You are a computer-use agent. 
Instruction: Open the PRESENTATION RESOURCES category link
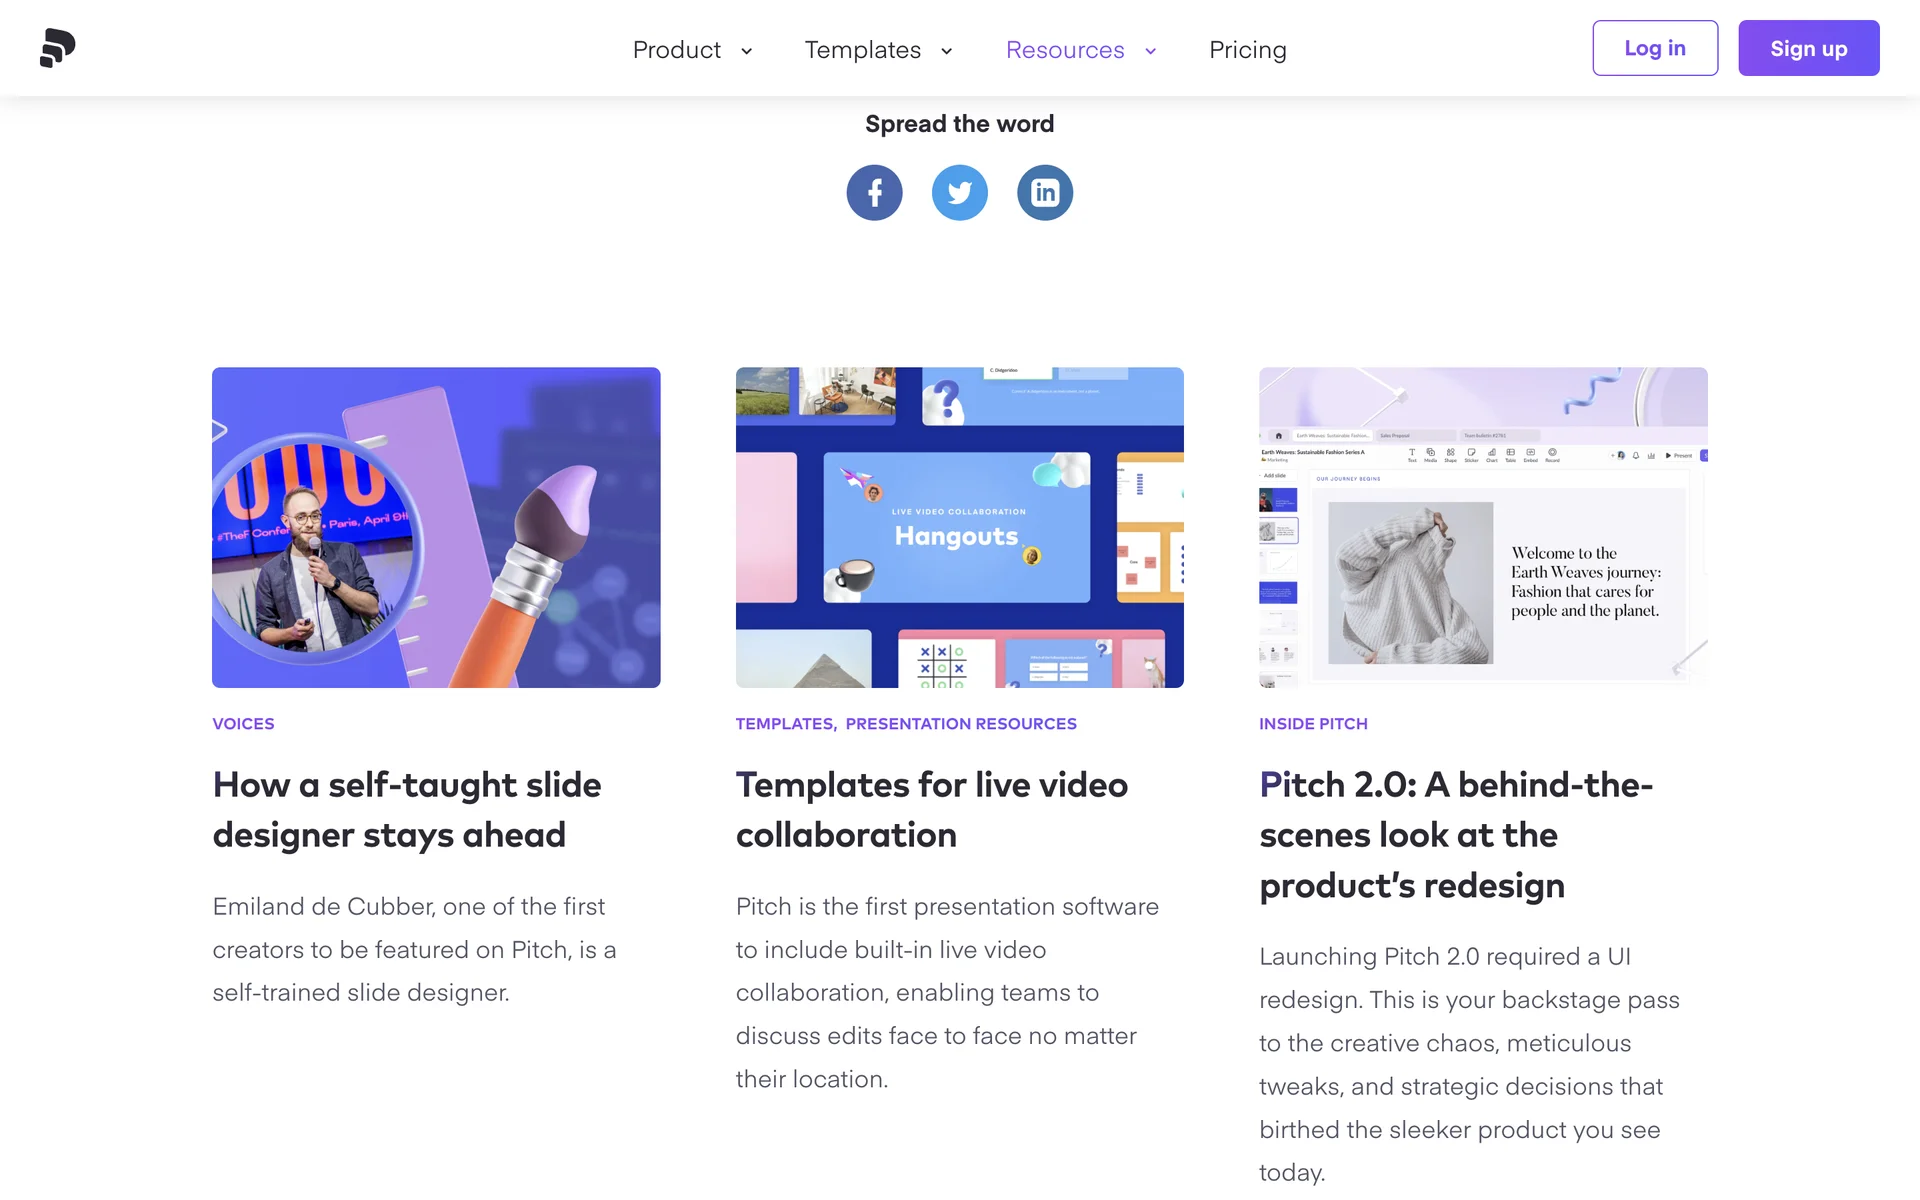(961, 724)
